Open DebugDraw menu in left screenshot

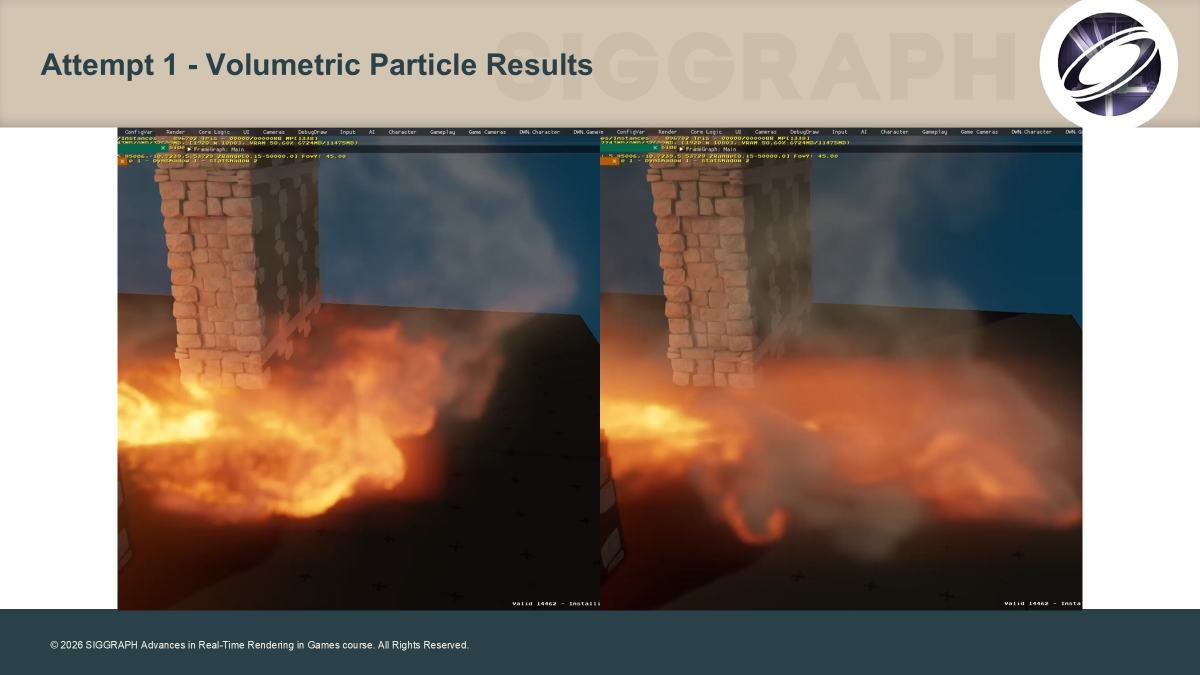pos(312,132)
